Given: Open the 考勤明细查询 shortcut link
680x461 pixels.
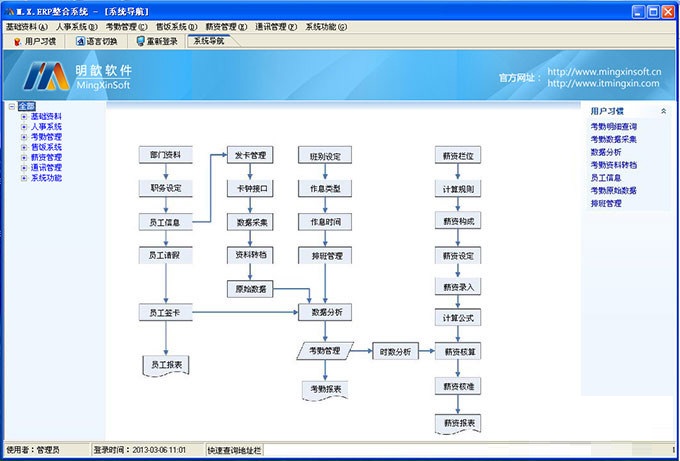Looking at the screenshot, I should 613,127.
